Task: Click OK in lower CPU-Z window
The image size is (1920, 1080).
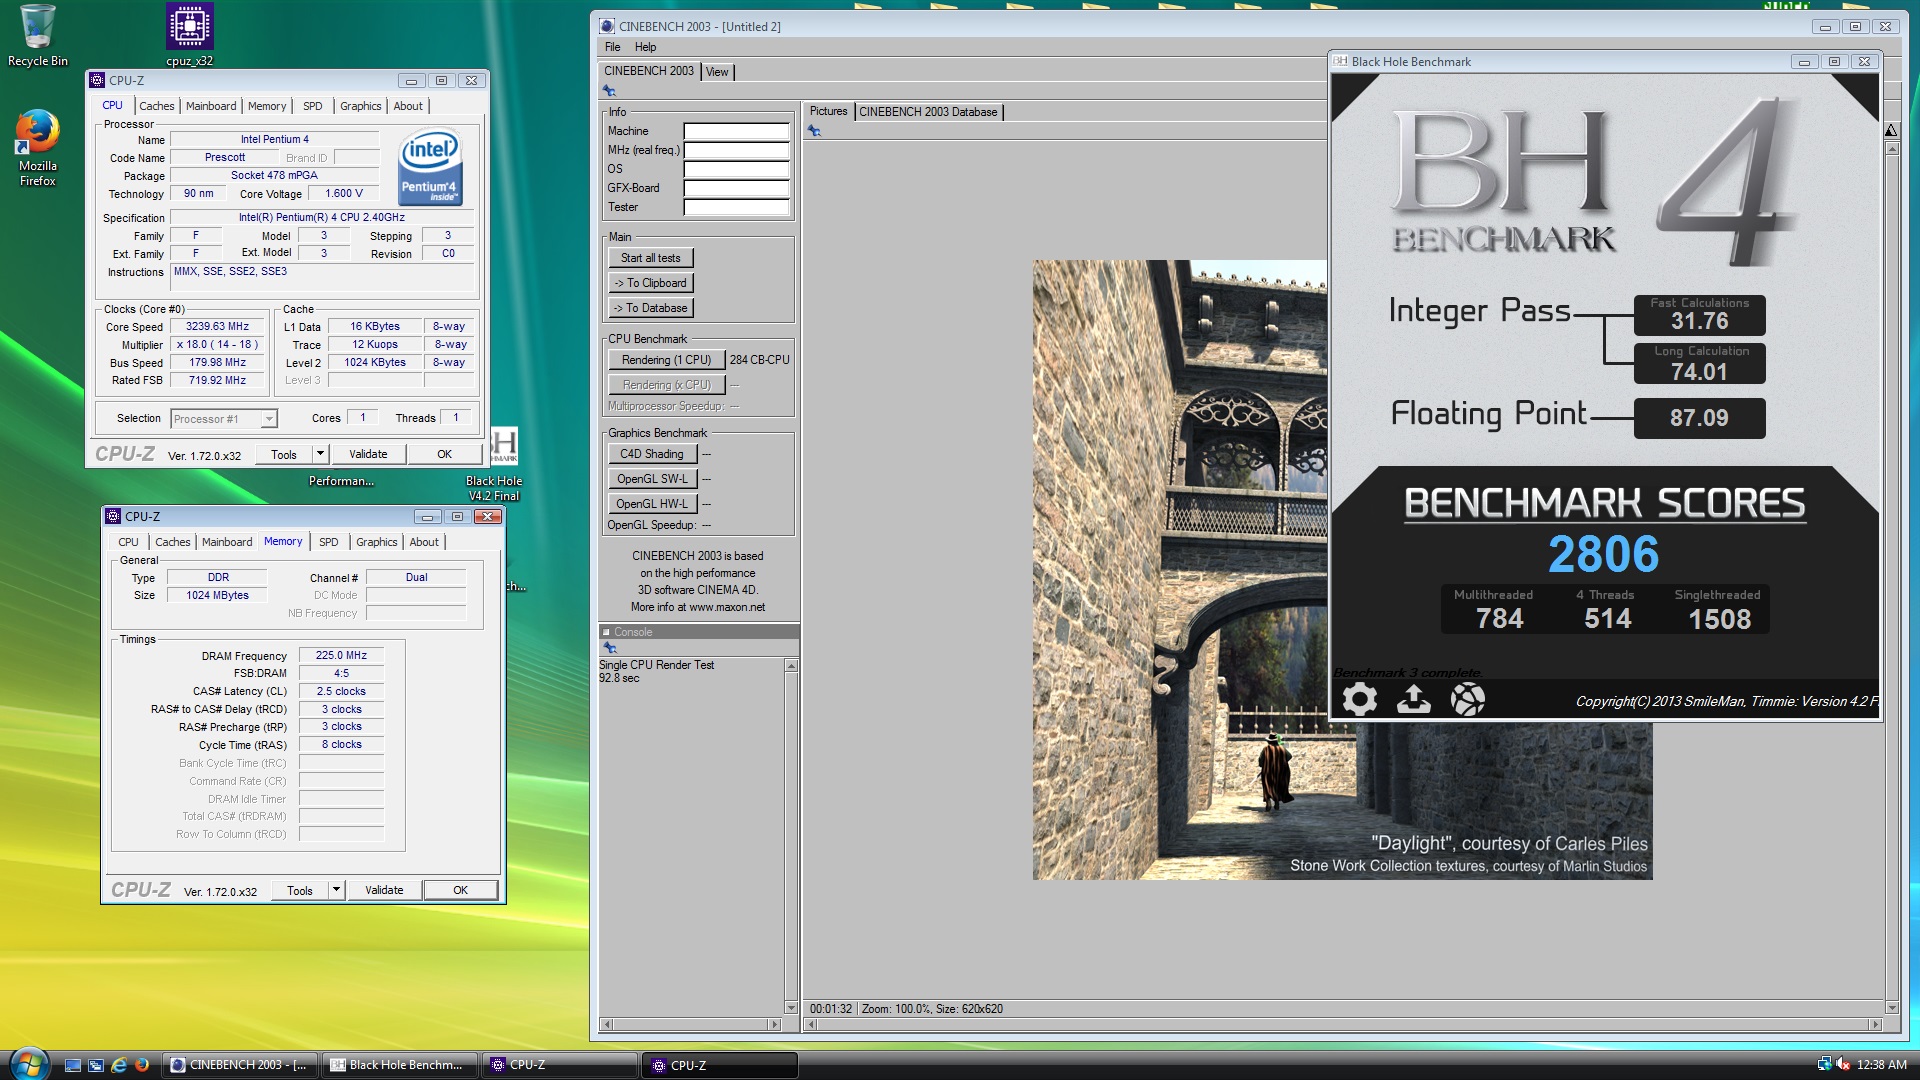Action: [x=460, y=890]
